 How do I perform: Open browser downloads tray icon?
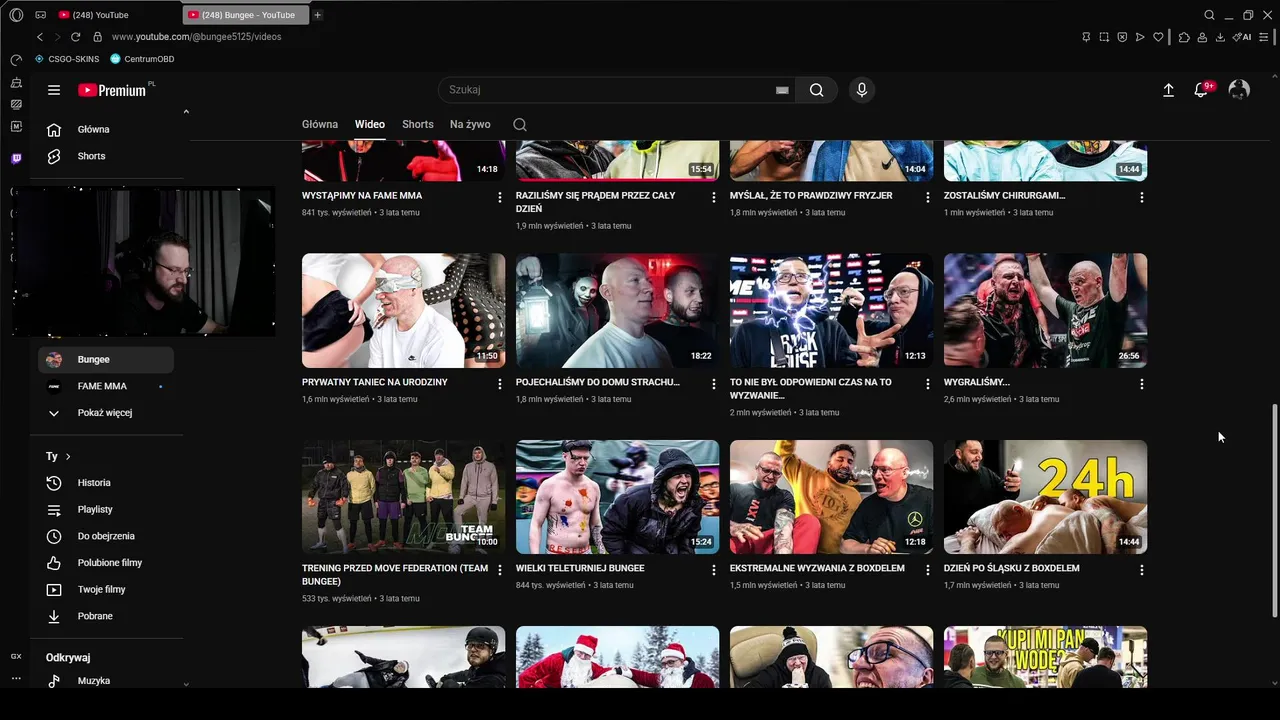pos(1220,37)
